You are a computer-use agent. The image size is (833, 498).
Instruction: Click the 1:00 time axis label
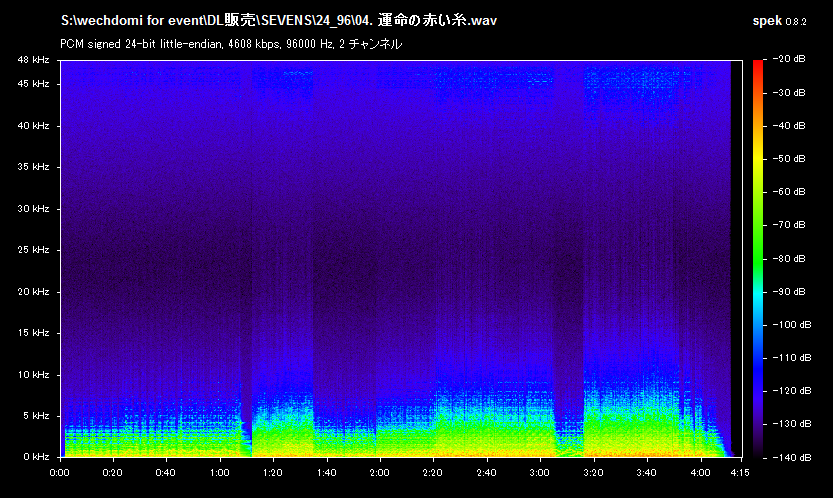click(x=219, y=473)
